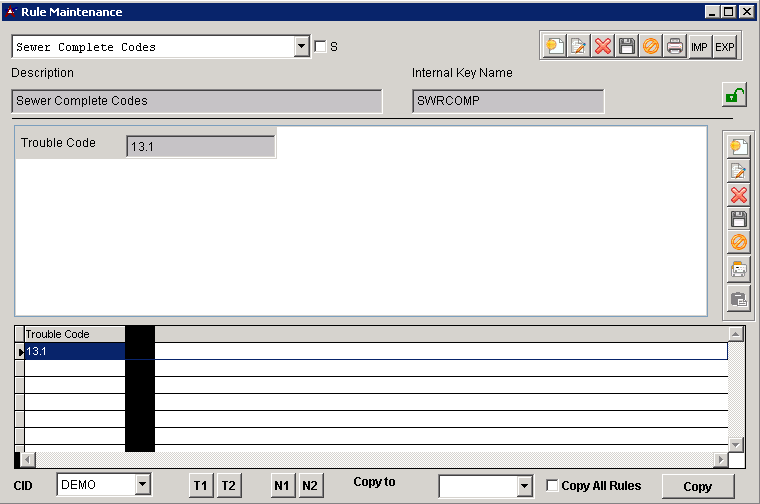The image size is (760, 504).
Task: Open the Copy to dropdown list
Action: pyautogui.click(x=525, y=486)
